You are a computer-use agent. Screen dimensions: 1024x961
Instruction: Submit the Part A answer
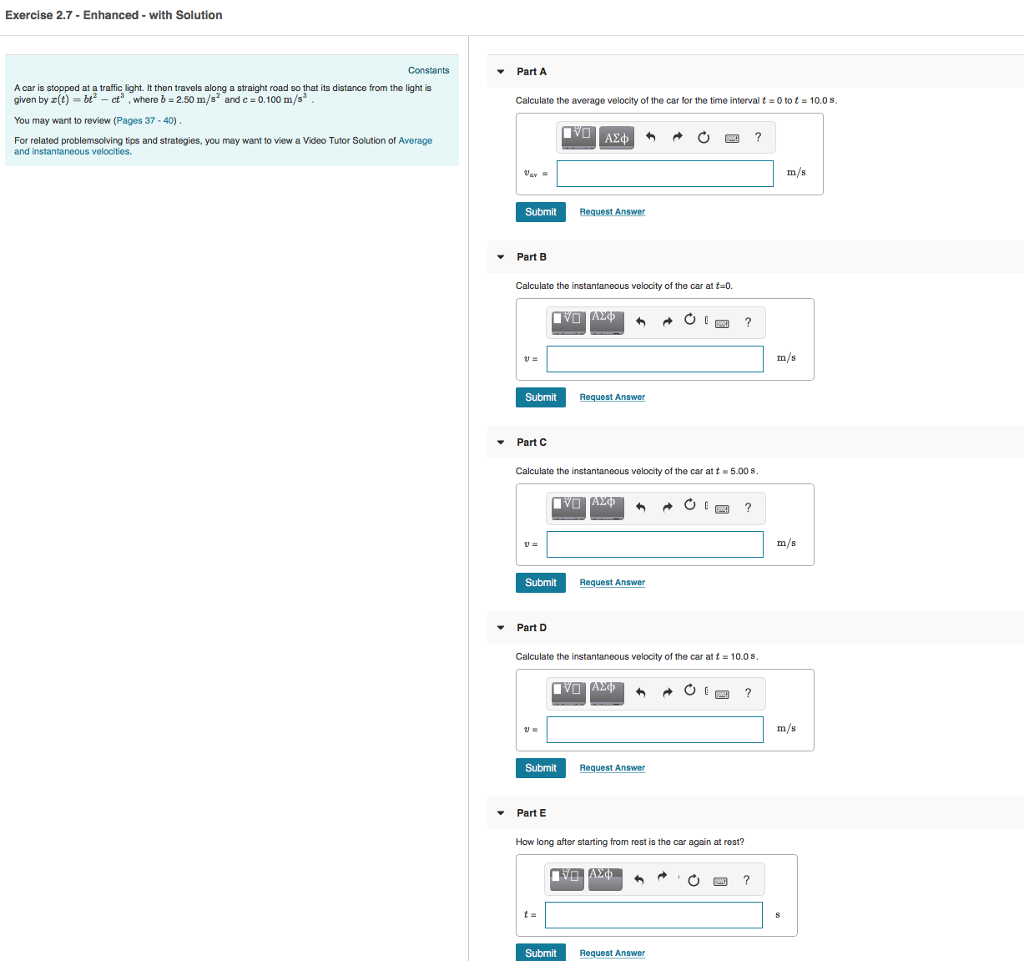pos(540,211)
